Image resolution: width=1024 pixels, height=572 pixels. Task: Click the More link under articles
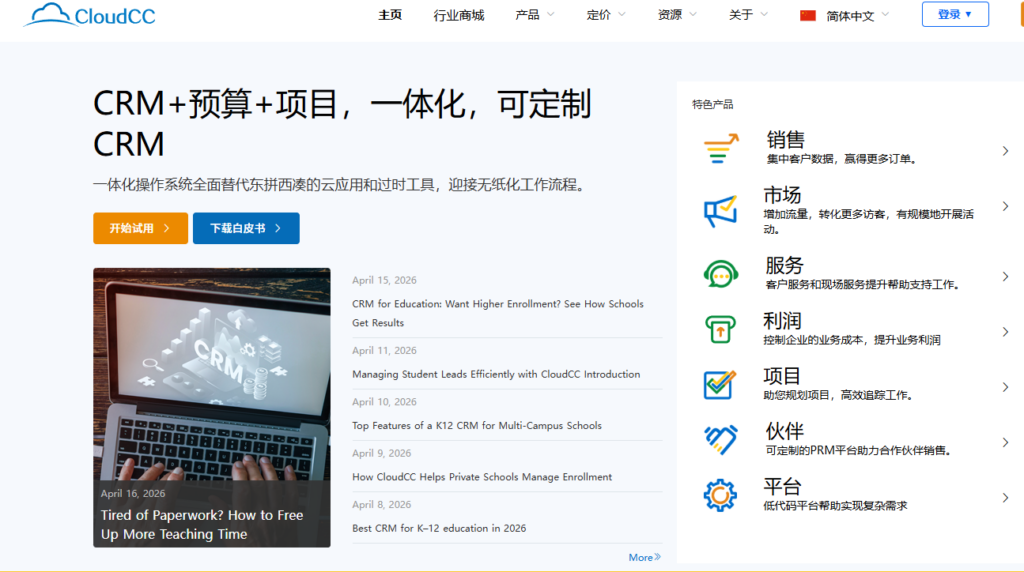tap(645, 557)
